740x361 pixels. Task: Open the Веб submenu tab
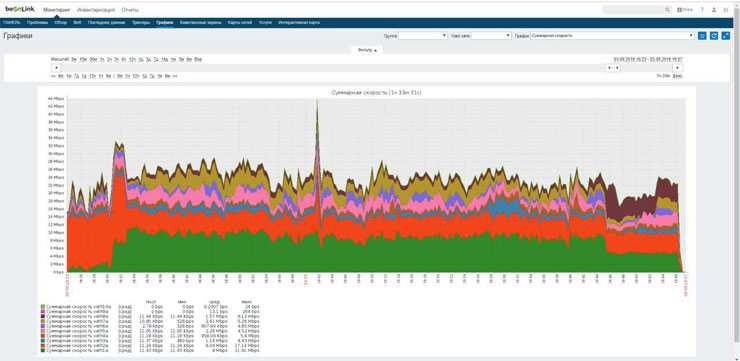(x=77, y=22)
